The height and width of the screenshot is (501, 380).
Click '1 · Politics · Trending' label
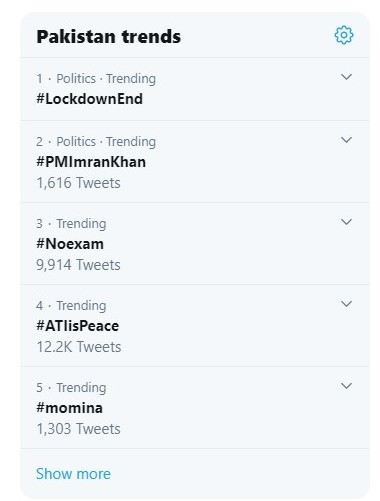coord(96,79)
